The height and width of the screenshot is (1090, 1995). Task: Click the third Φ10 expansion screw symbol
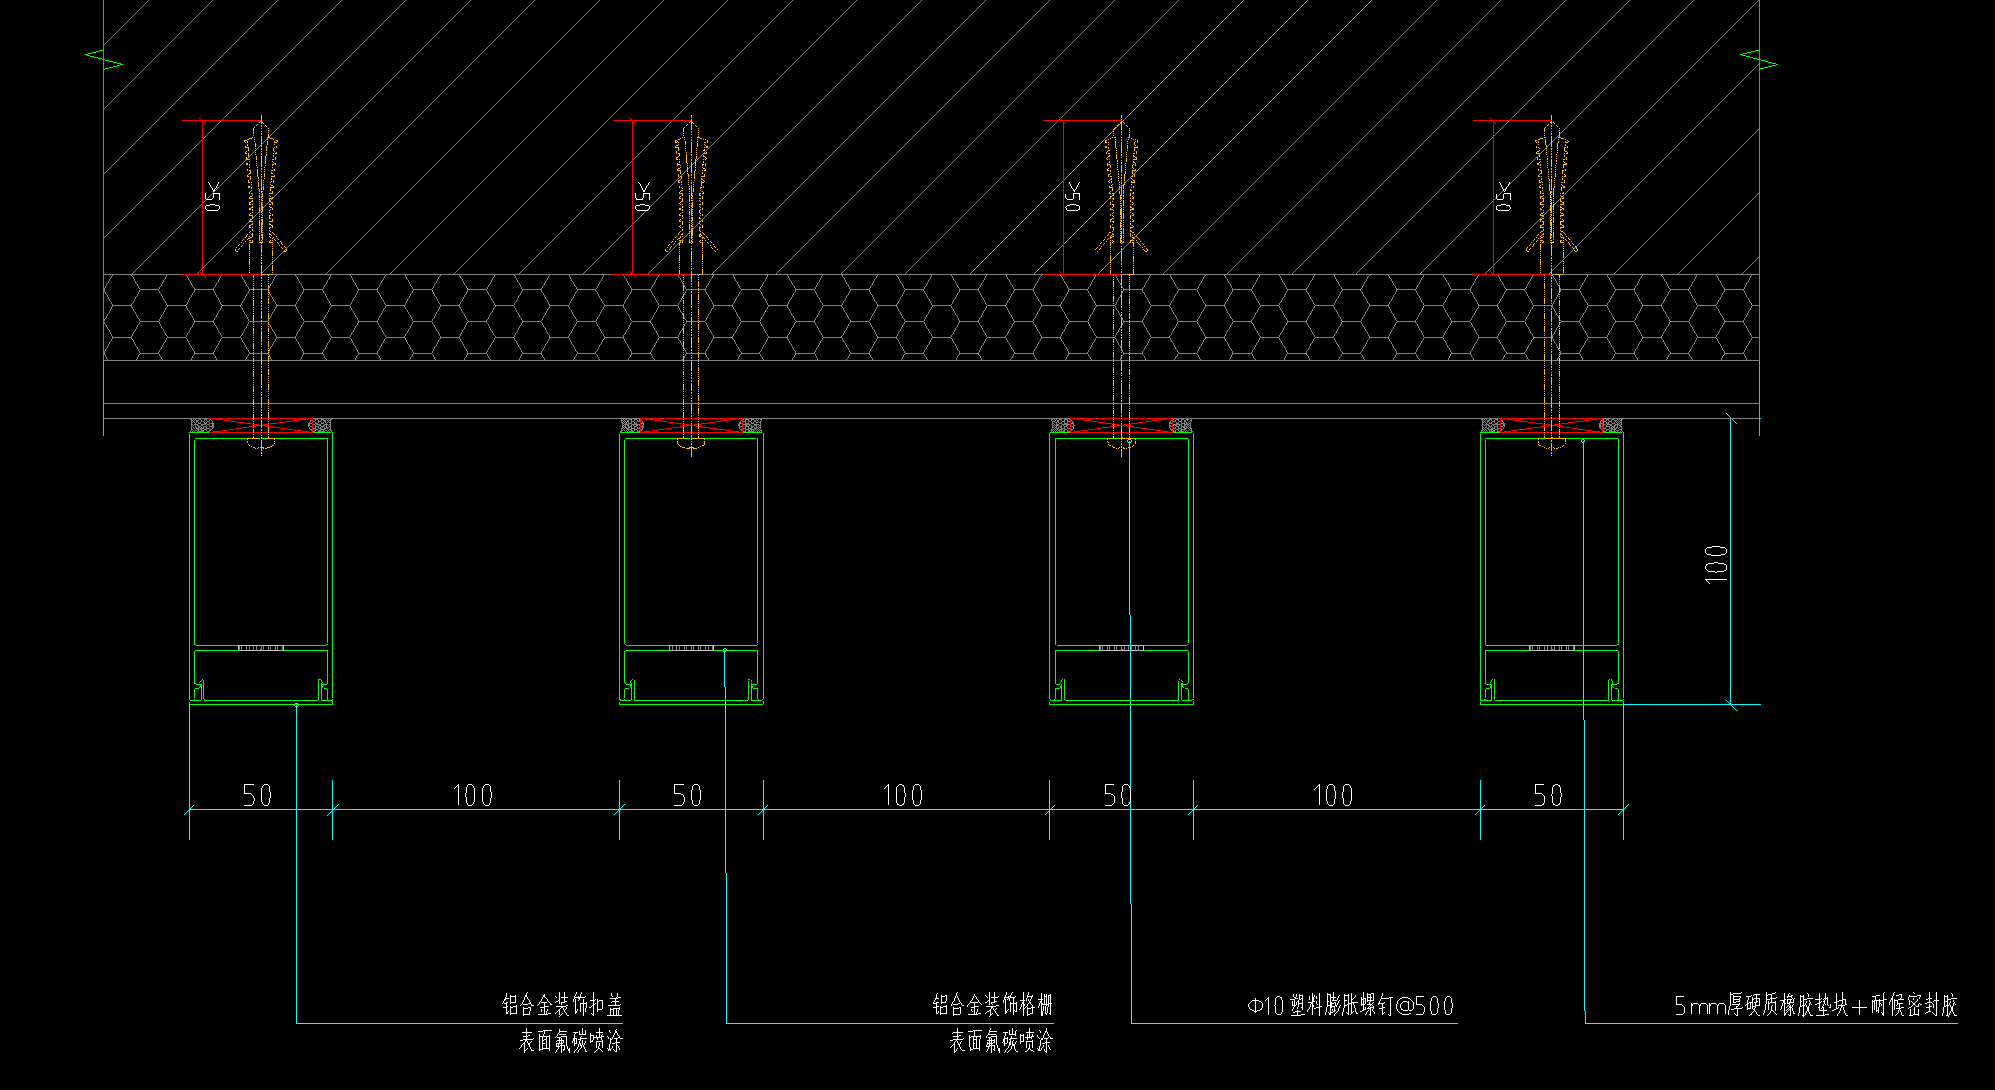click(x=1120, y=190)
